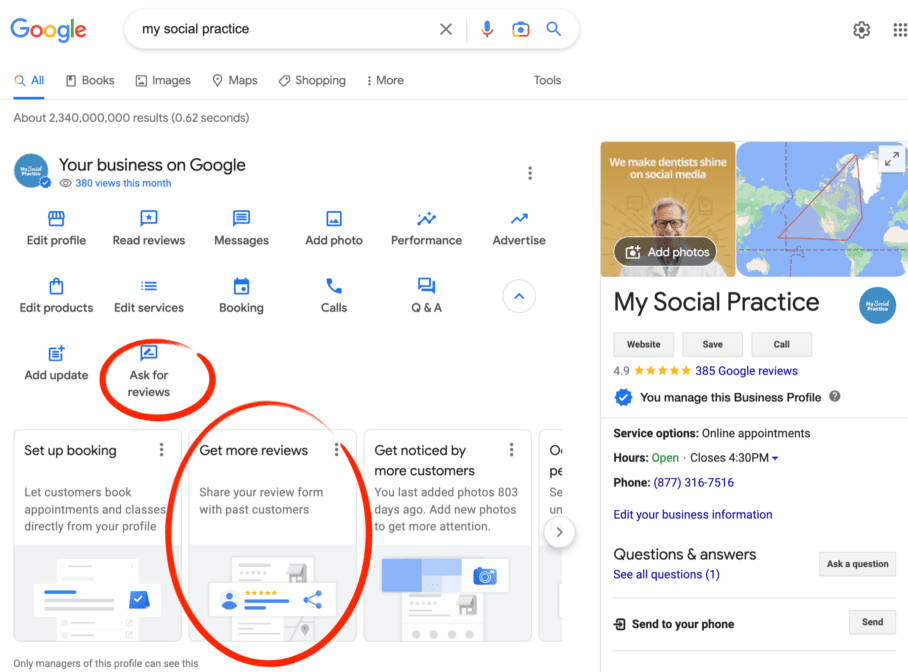Screen dimensions: 908x672
Task: Click Add update
Action: pos(56,363)
